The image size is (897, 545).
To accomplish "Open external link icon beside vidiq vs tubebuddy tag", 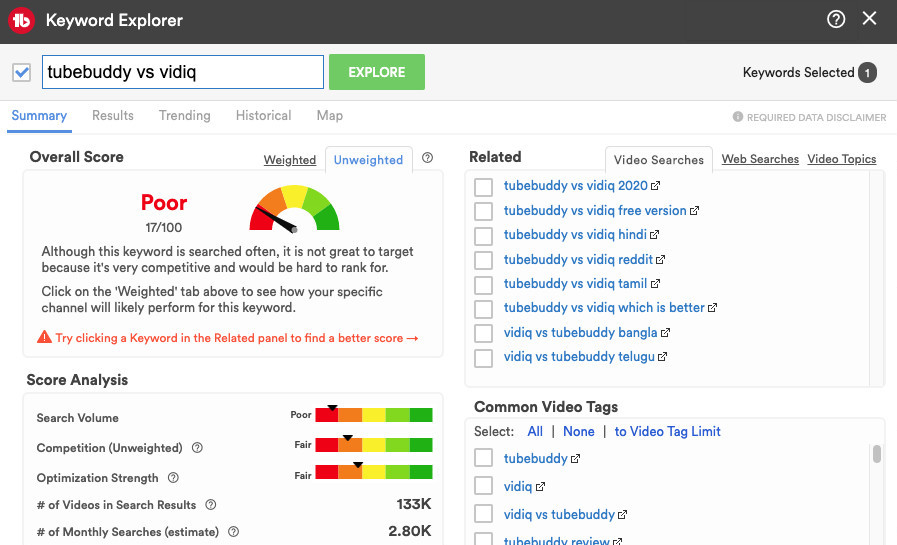I will (622, 514).
